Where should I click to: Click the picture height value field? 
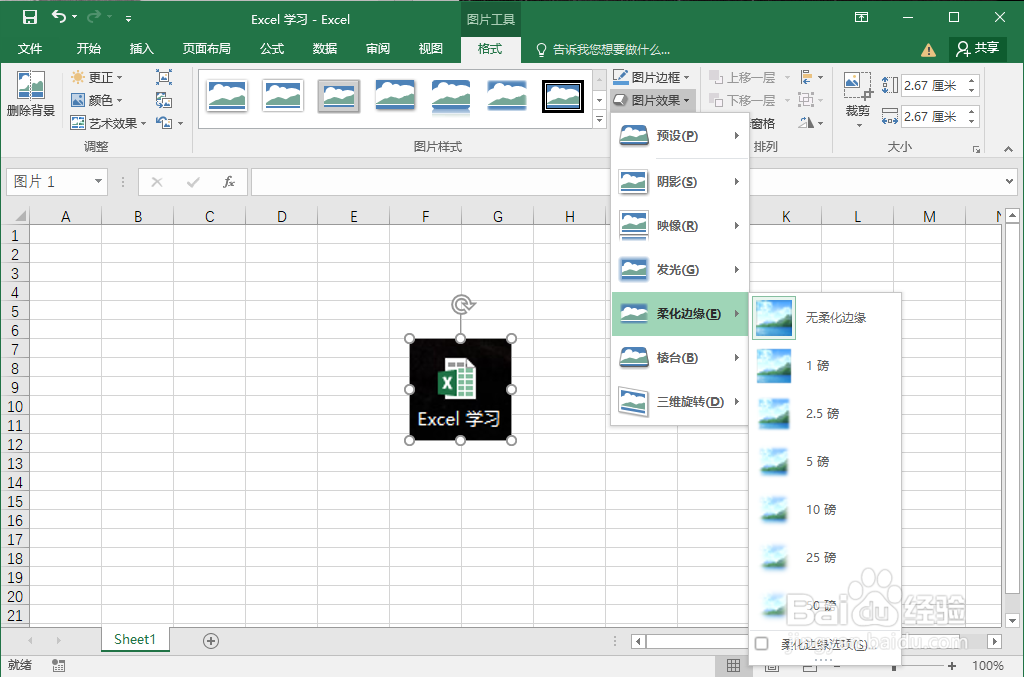pyautogui.click(x=933, y=86)
